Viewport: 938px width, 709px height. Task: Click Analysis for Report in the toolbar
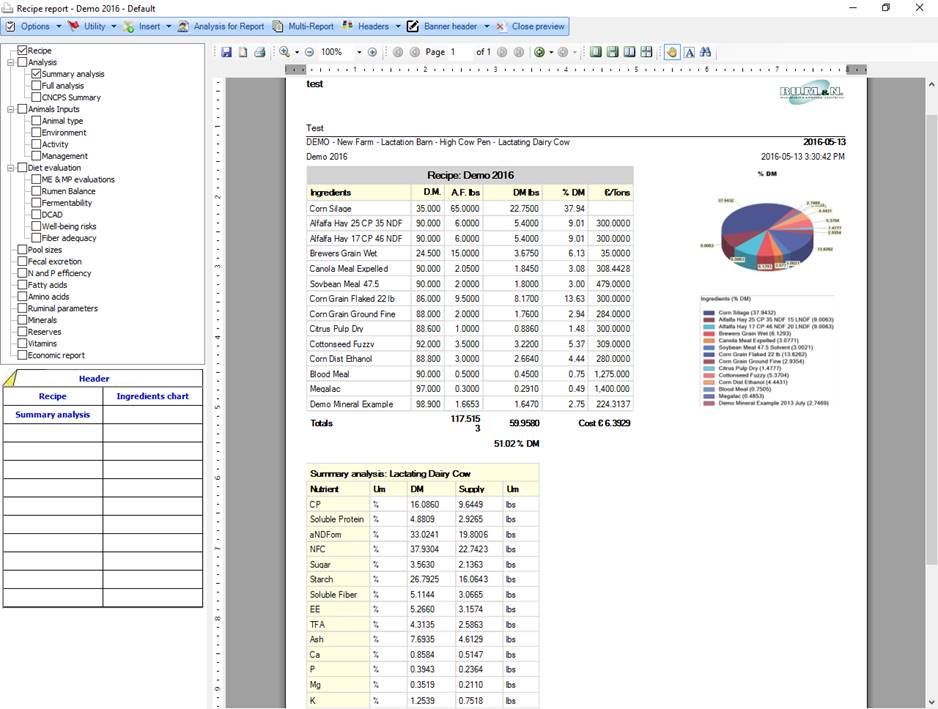[x=229, y=26]
